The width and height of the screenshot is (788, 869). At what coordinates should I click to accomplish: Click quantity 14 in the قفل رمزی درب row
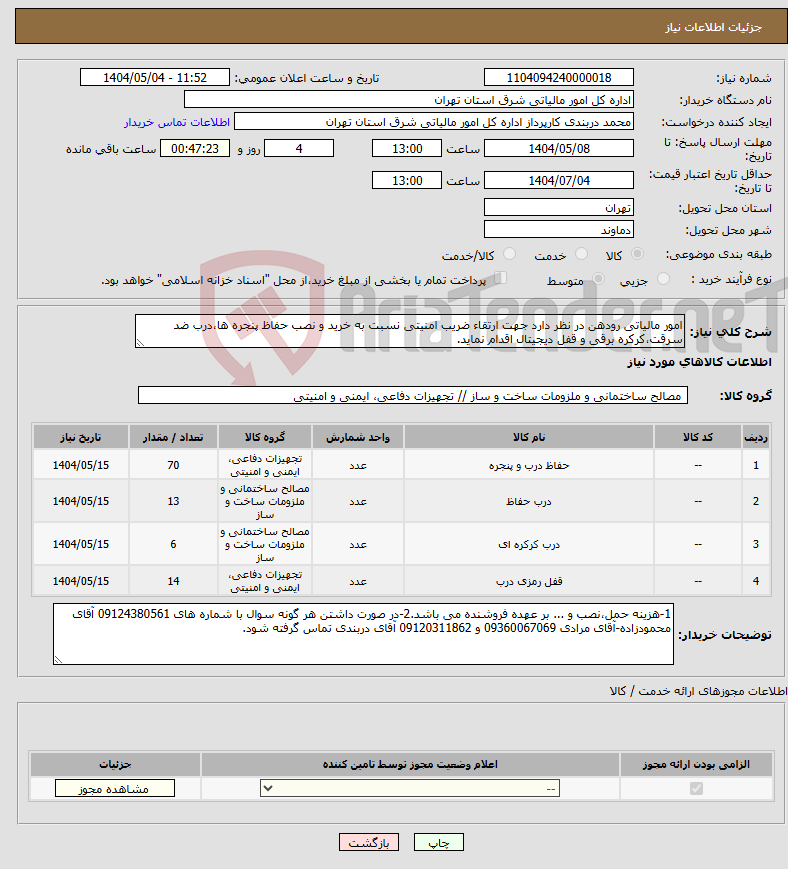(x=173, y=581)
